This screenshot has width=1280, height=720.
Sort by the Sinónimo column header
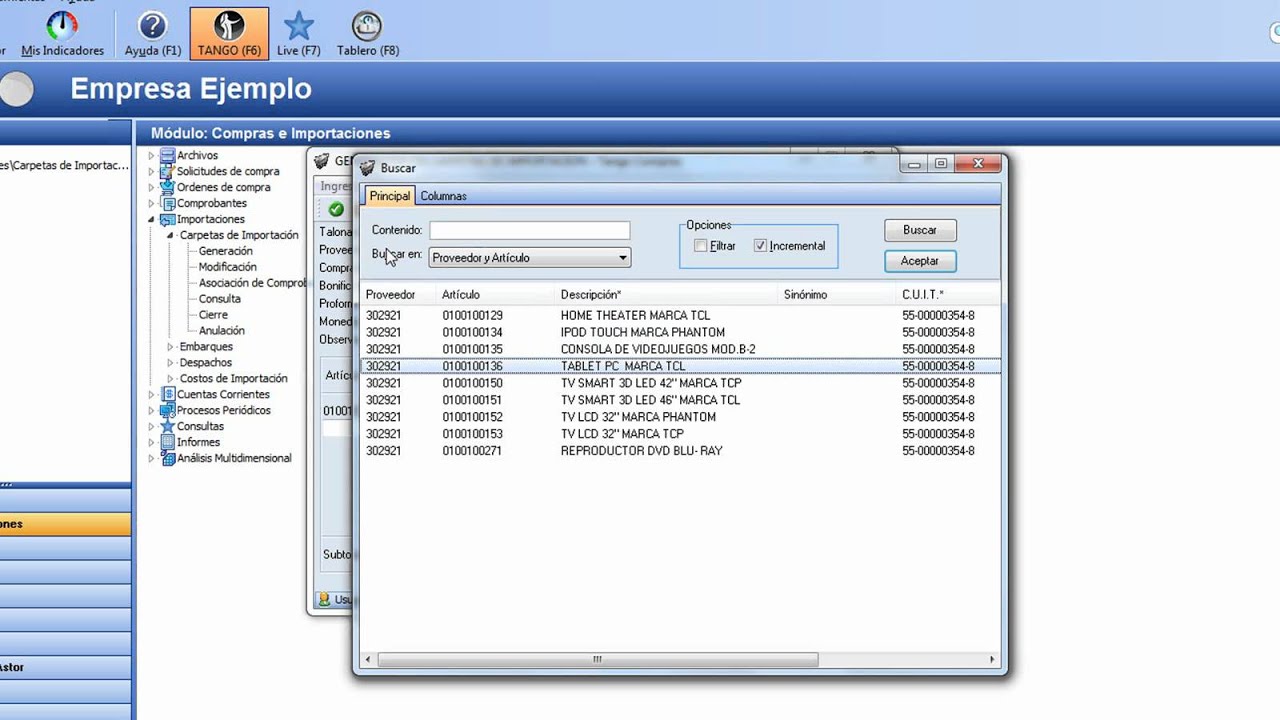pos(838,295)
